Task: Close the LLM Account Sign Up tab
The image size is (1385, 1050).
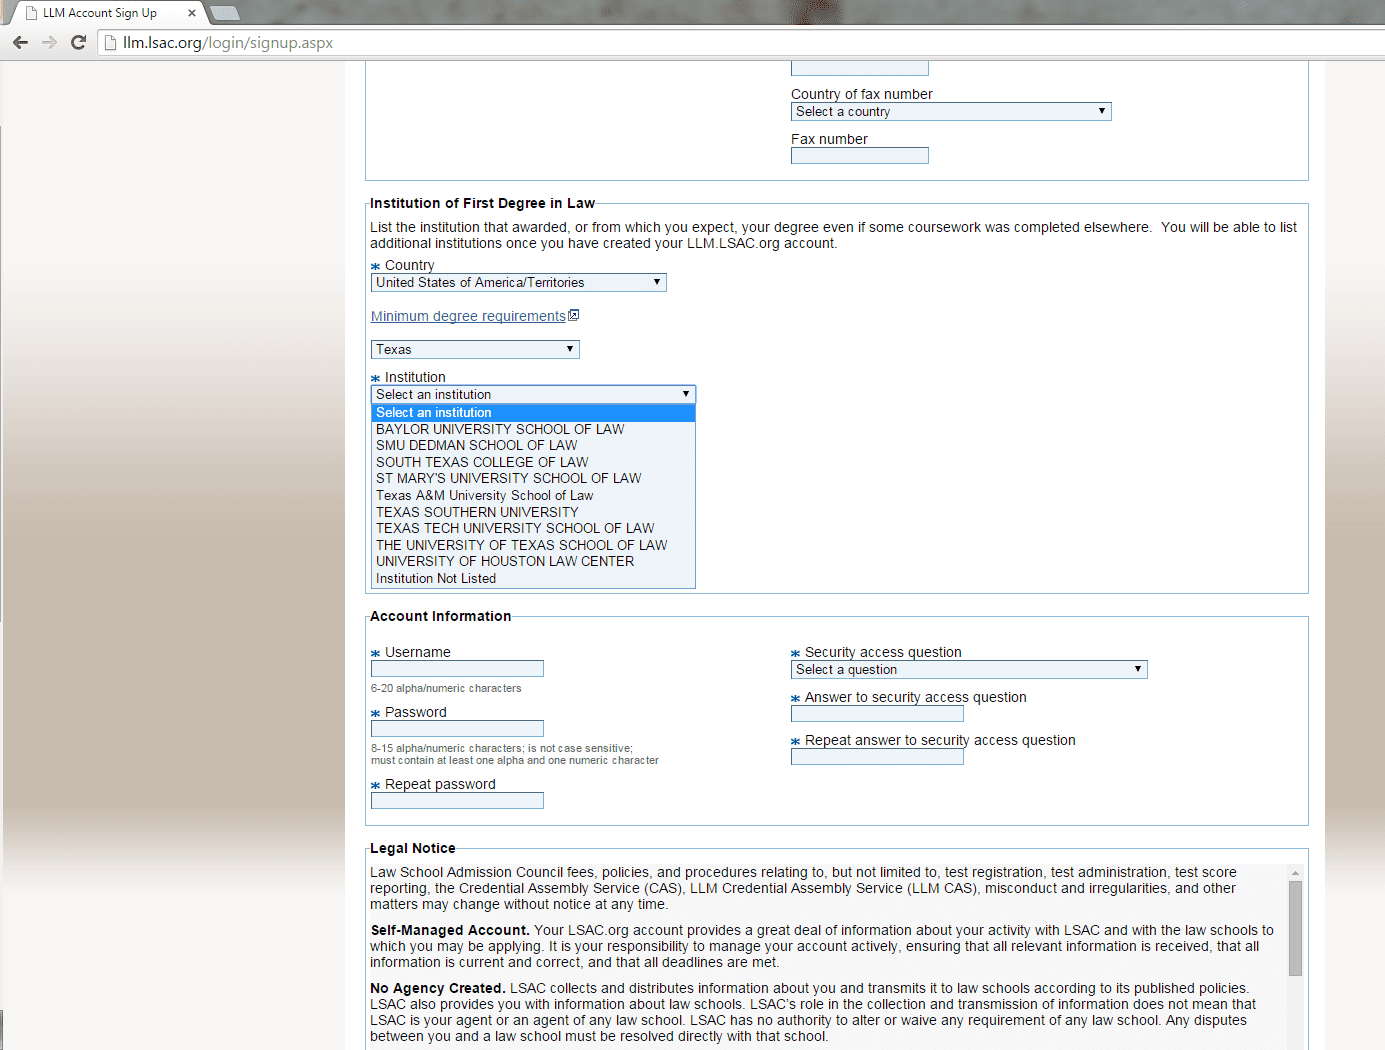Action: 192,13
